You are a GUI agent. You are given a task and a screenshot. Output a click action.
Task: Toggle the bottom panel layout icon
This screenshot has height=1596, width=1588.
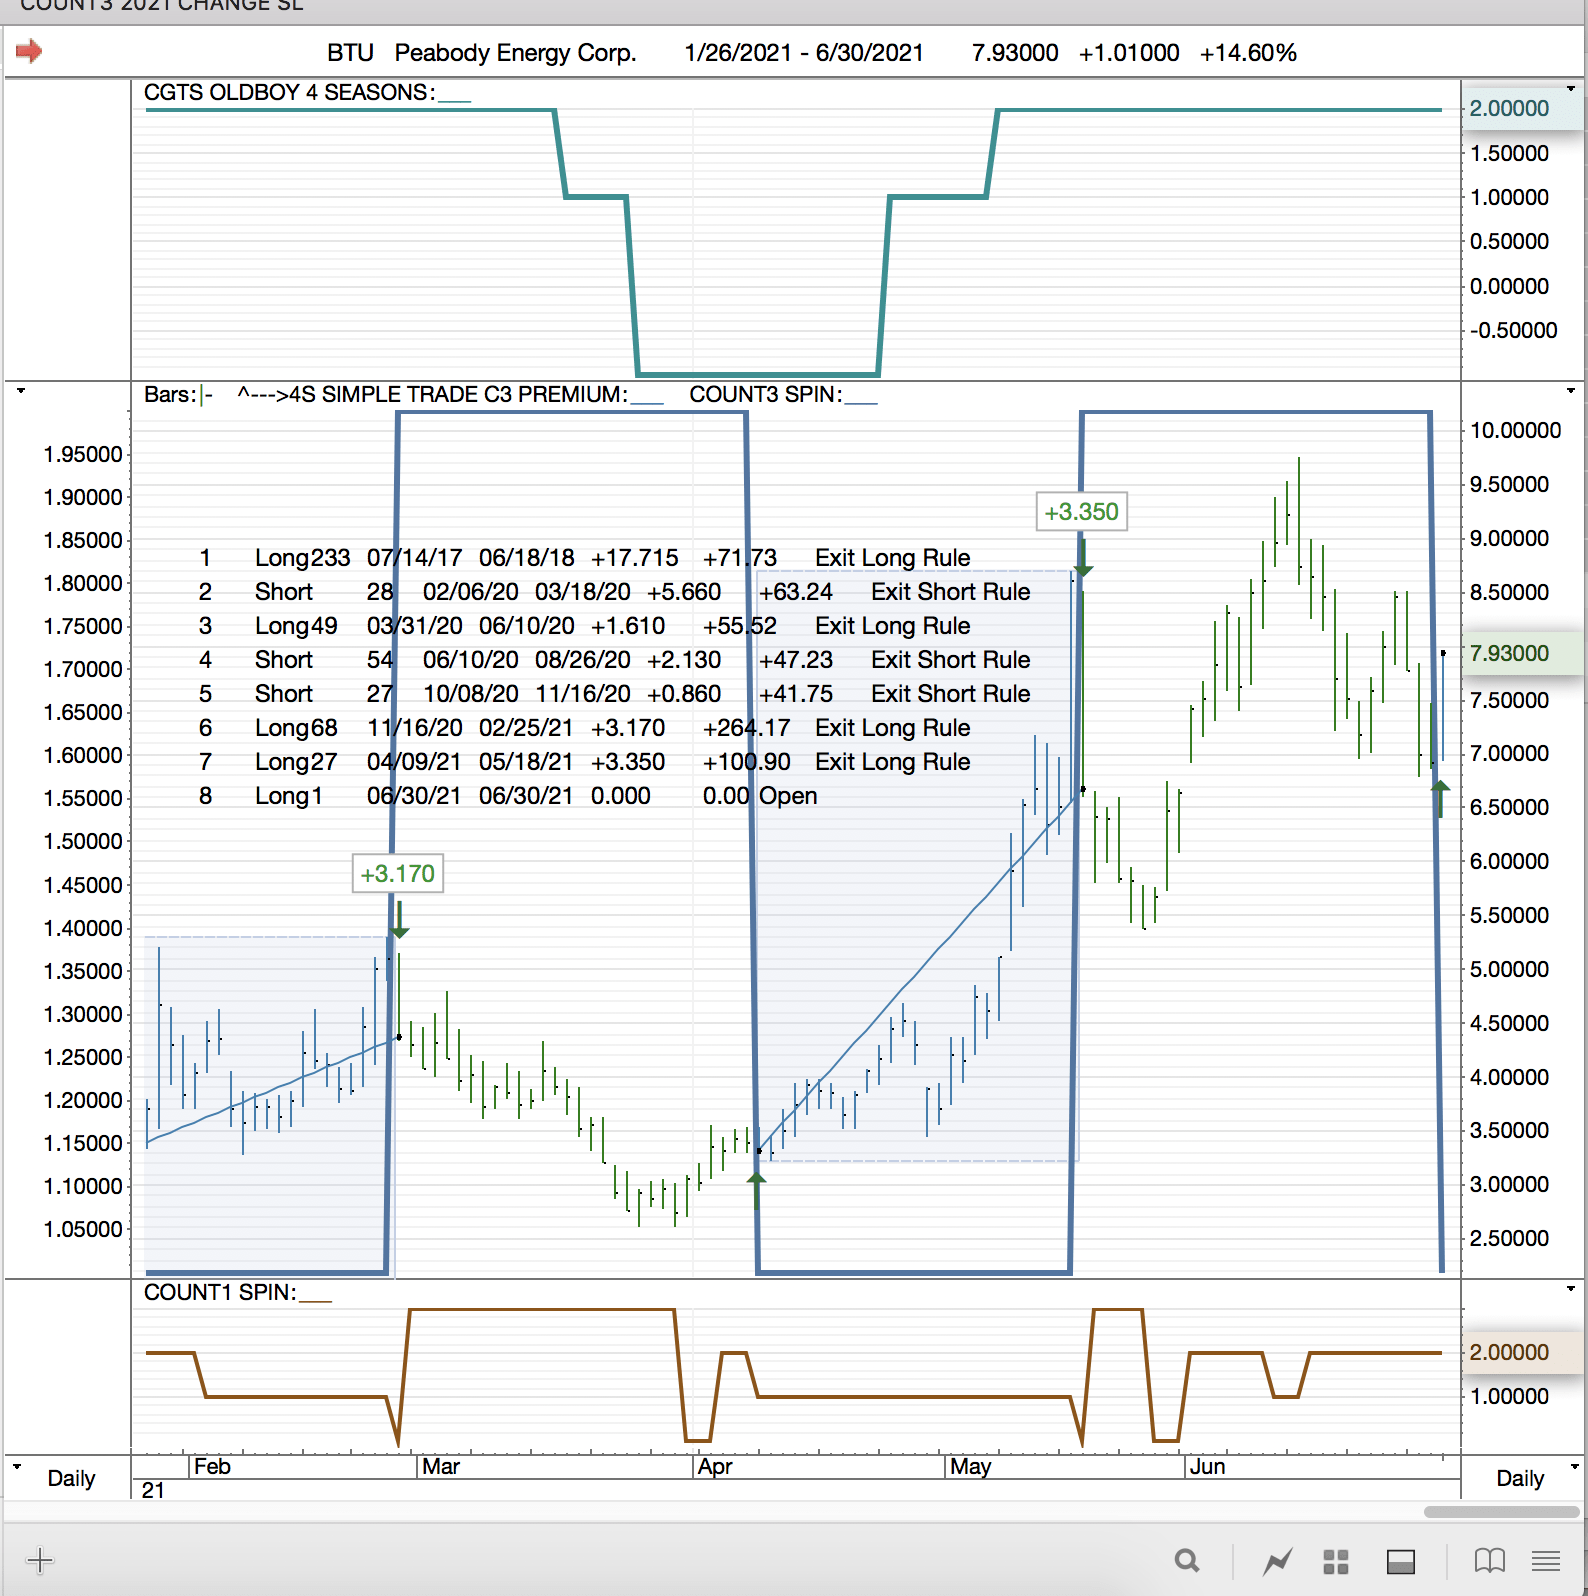(1400, 1560)
